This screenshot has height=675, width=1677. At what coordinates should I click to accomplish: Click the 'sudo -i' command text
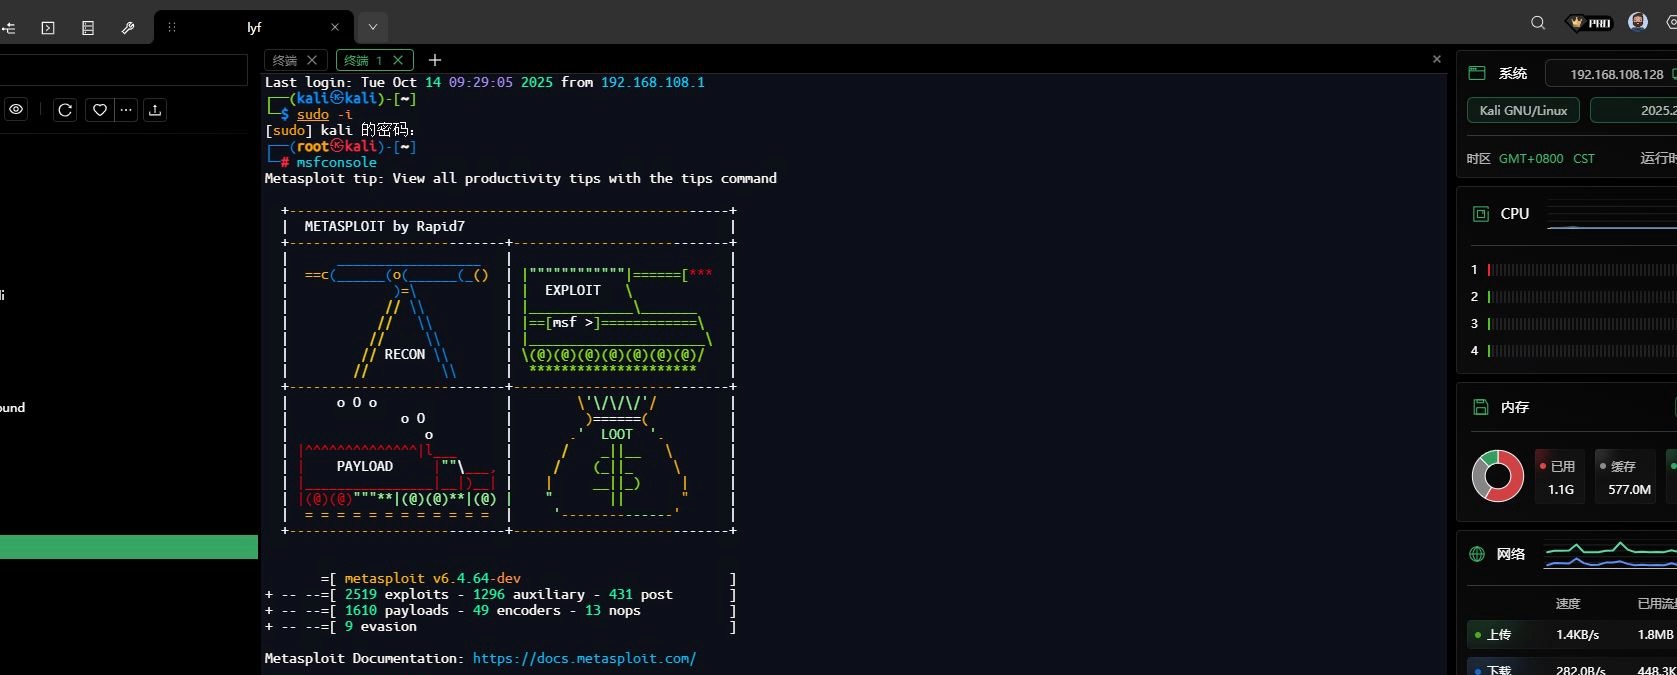point(324,114)
